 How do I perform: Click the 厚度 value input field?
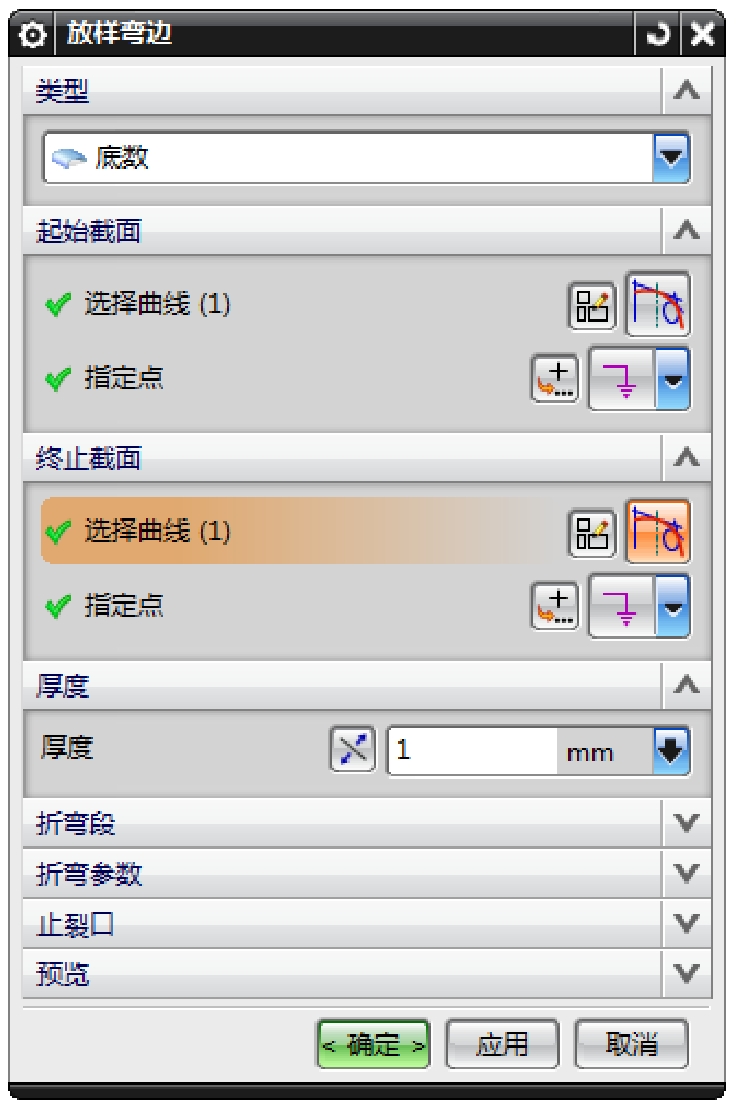click(472, 750)
